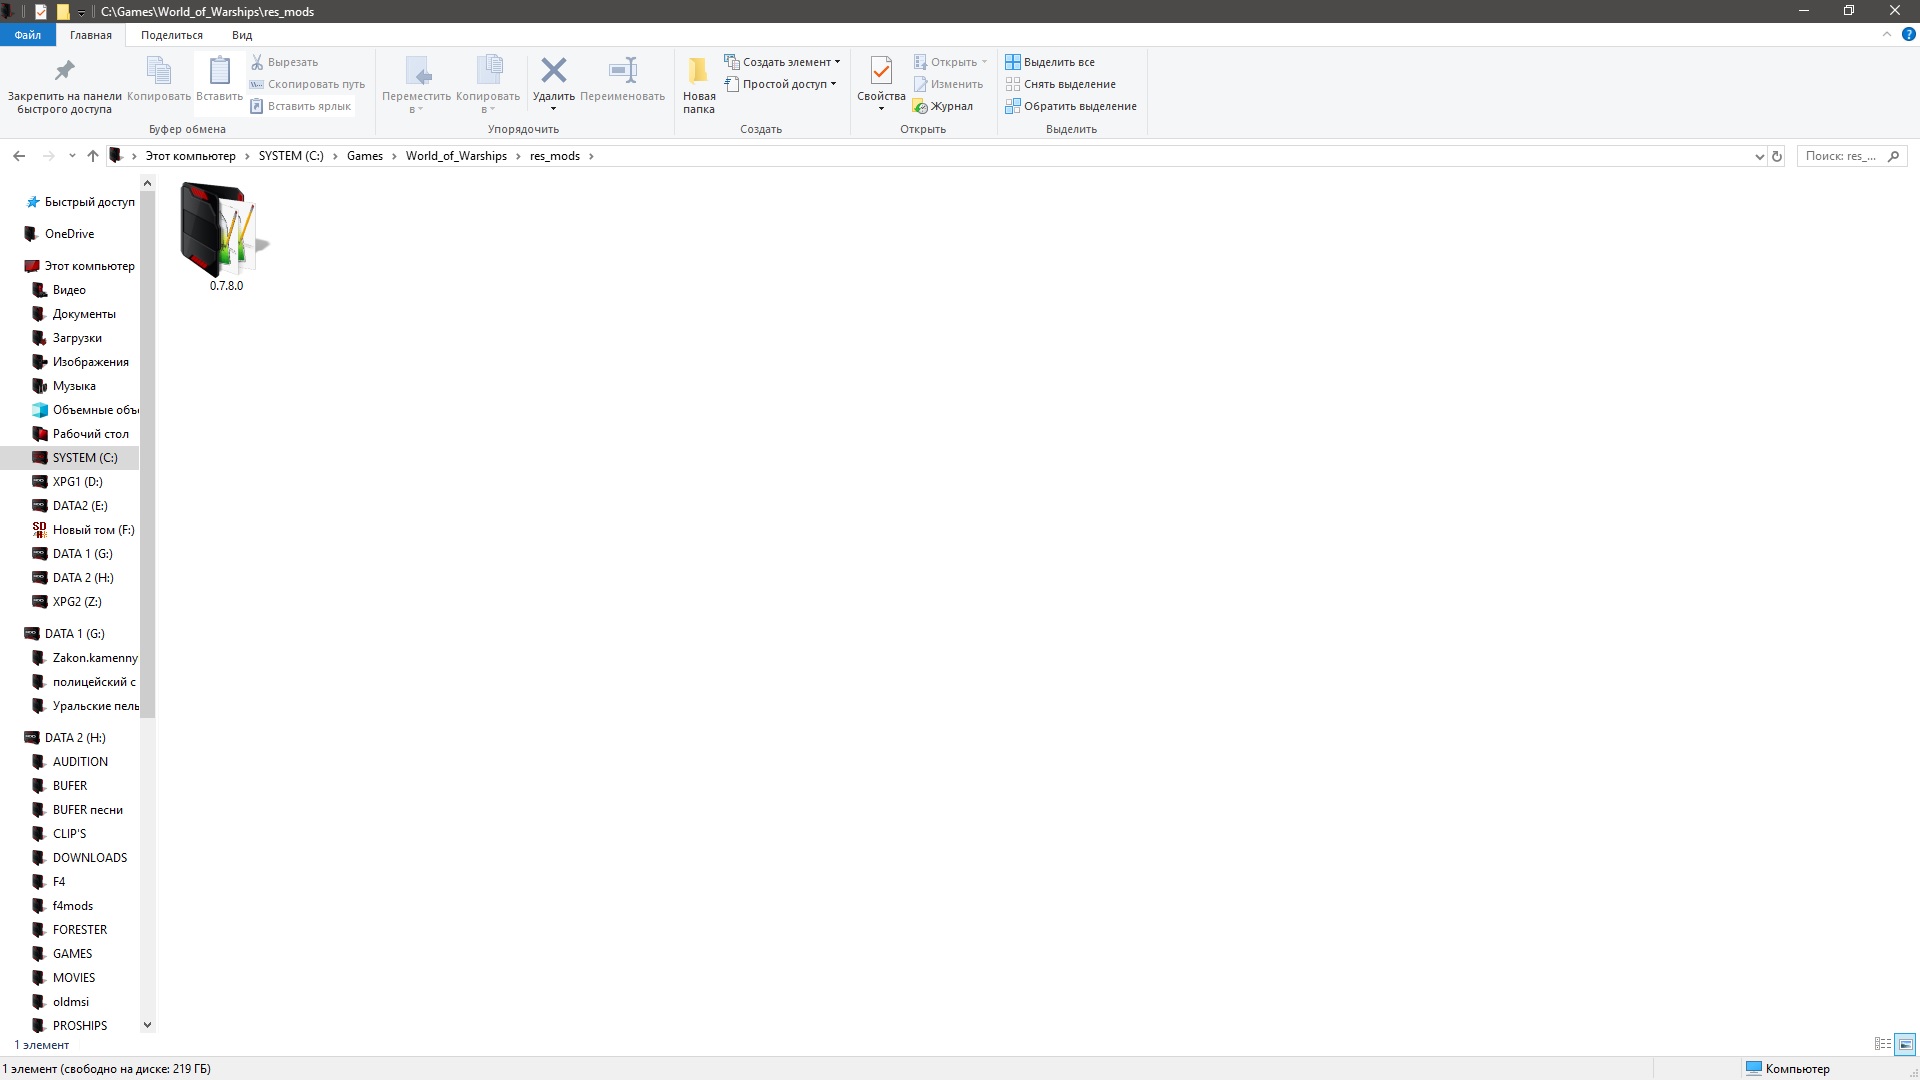Expand breadcrumb arrow after res_mods
1920x1080 pixels.
coord(591,156)
